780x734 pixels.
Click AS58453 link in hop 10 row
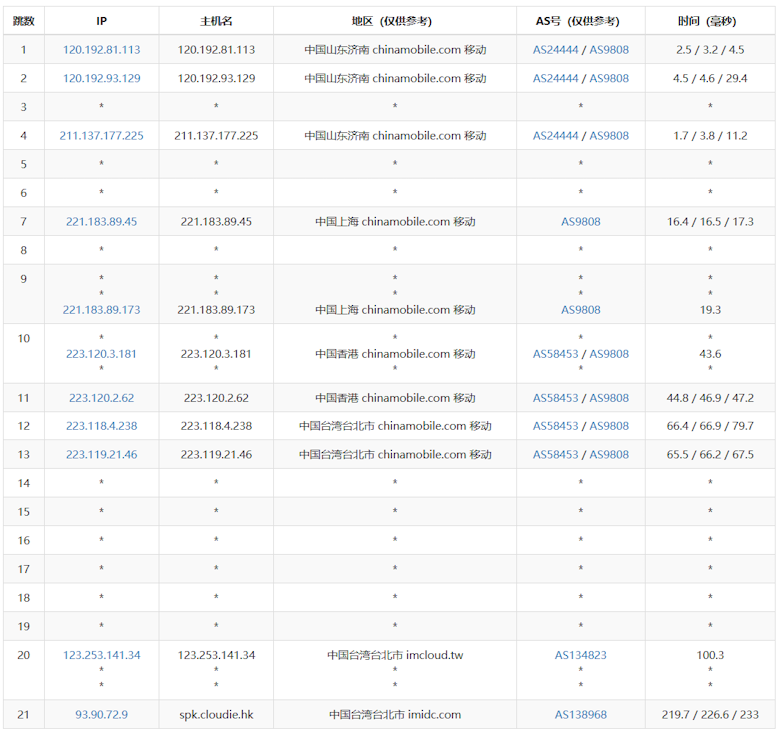556,354
